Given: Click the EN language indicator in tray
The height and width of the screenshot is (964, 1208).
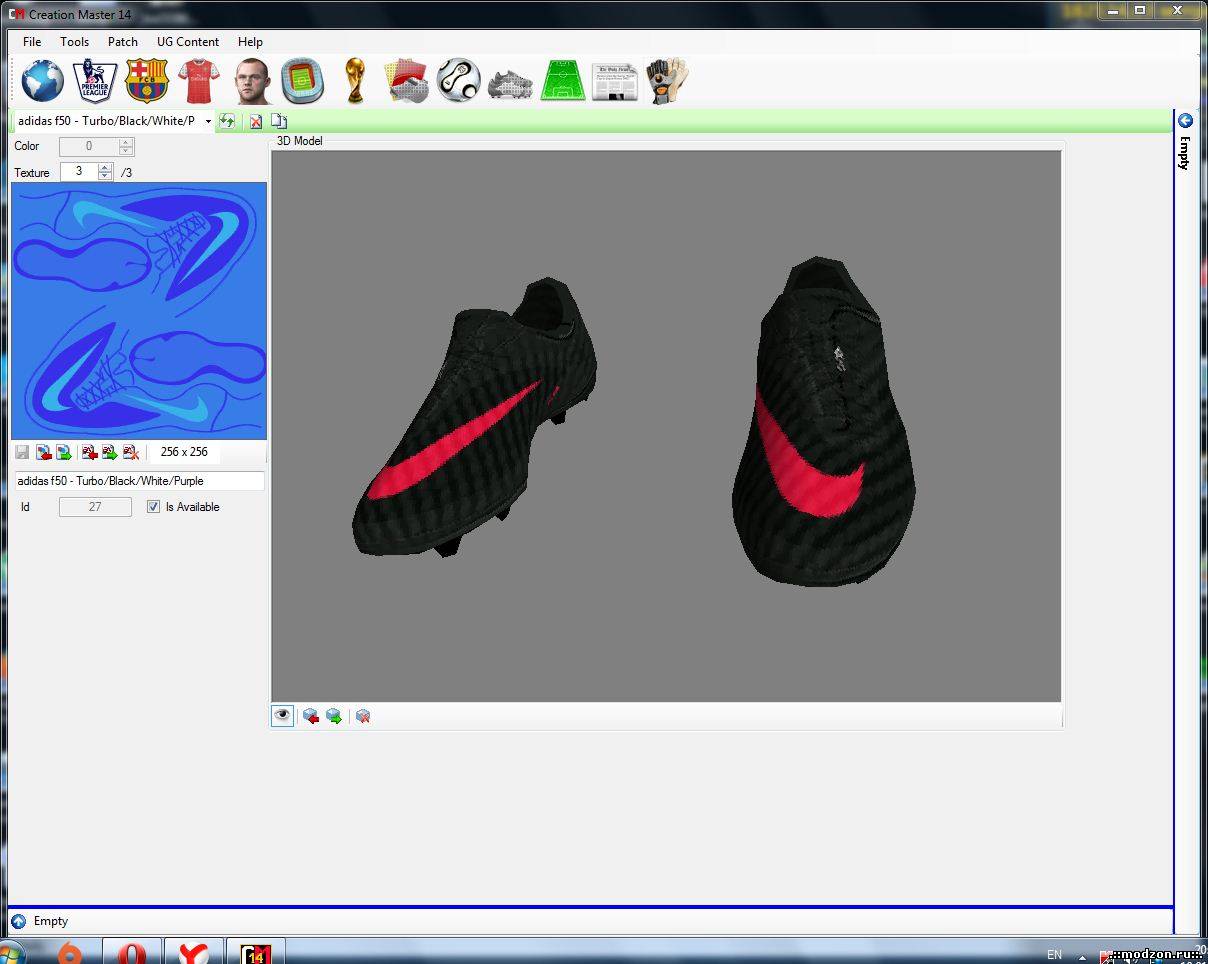Looking at the screenshot, I should (1055, 955).
